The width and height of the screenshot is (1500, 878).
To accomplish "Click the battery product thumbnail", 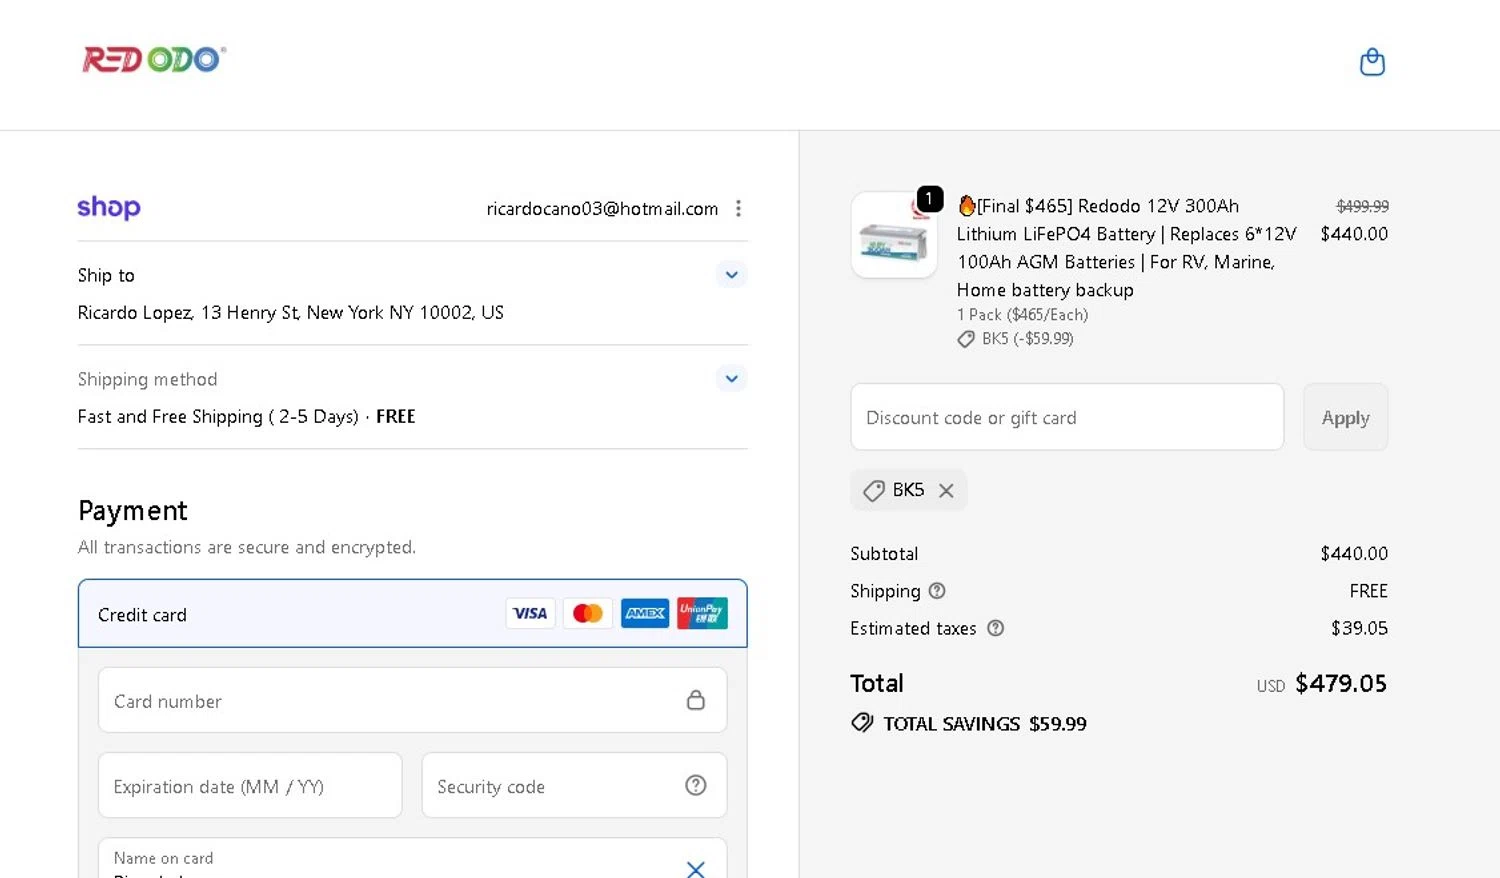I will point(894,236).
